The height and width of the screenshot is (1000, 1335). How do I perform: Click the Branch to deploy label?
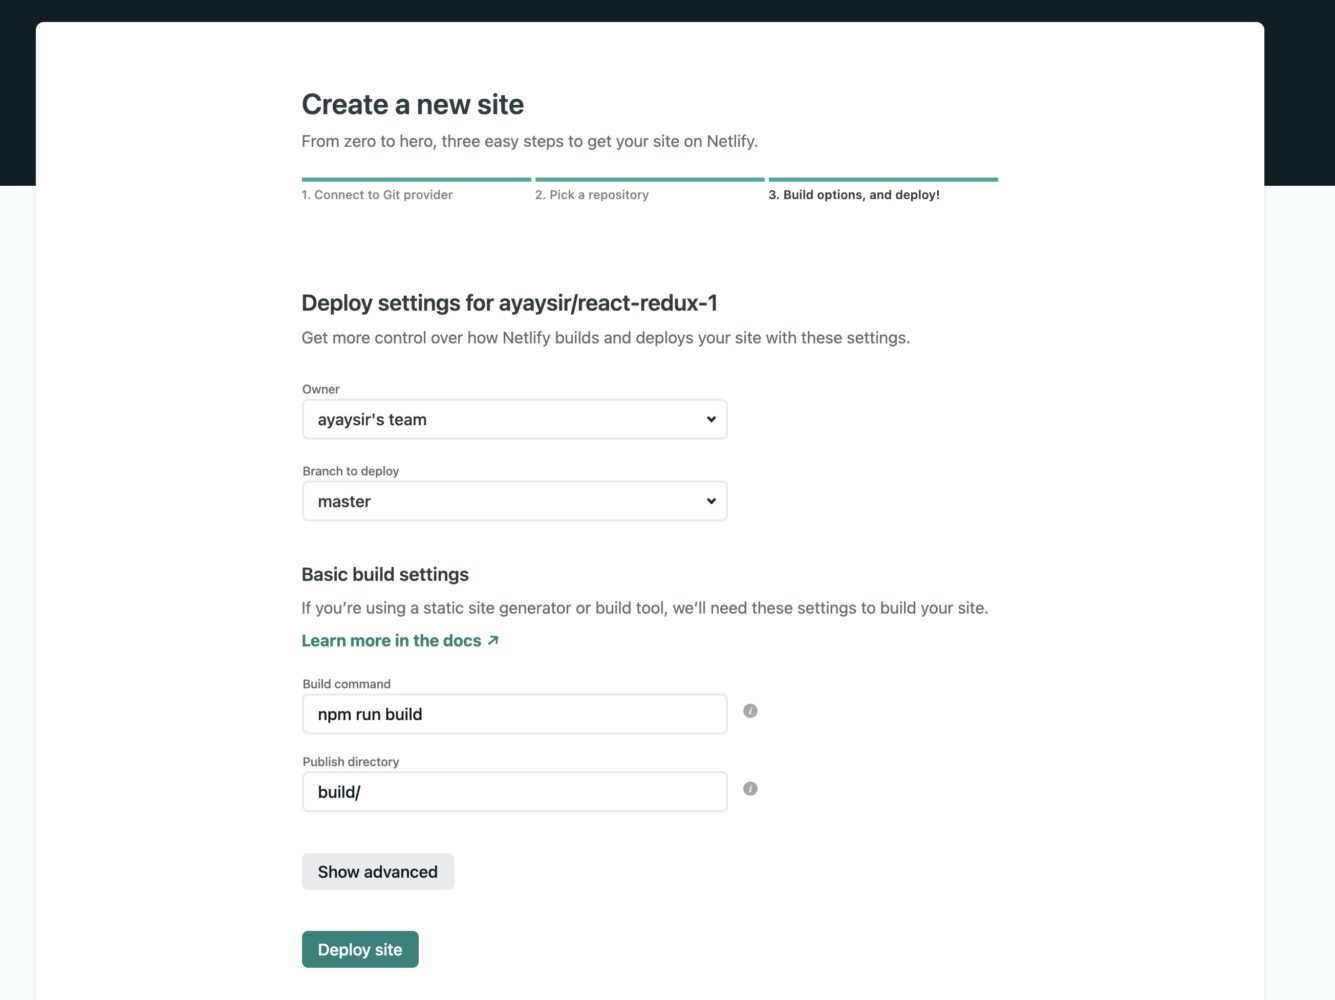[x=351, y=471]
